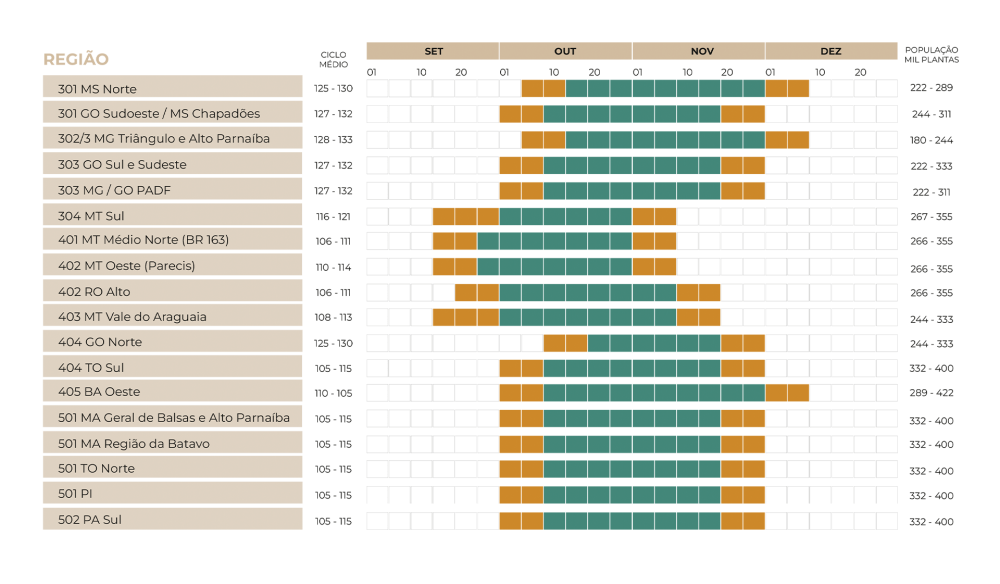
Task: Select population 332 - 400 for 501 MA Região da Batavo
Action: [x=932, y=444]
